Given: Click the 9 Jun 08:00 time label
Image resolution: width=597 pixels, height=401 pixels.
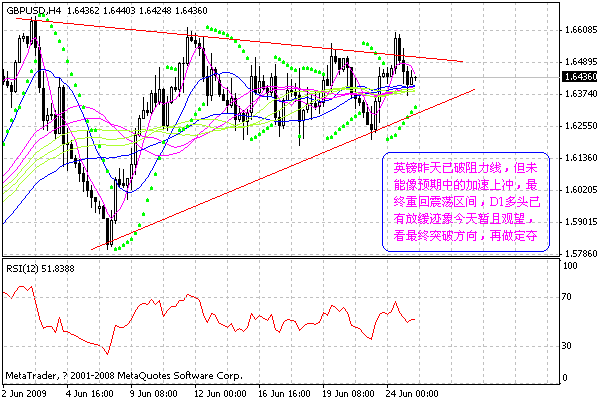Looking at the screenshot, I should coord(153,393).
